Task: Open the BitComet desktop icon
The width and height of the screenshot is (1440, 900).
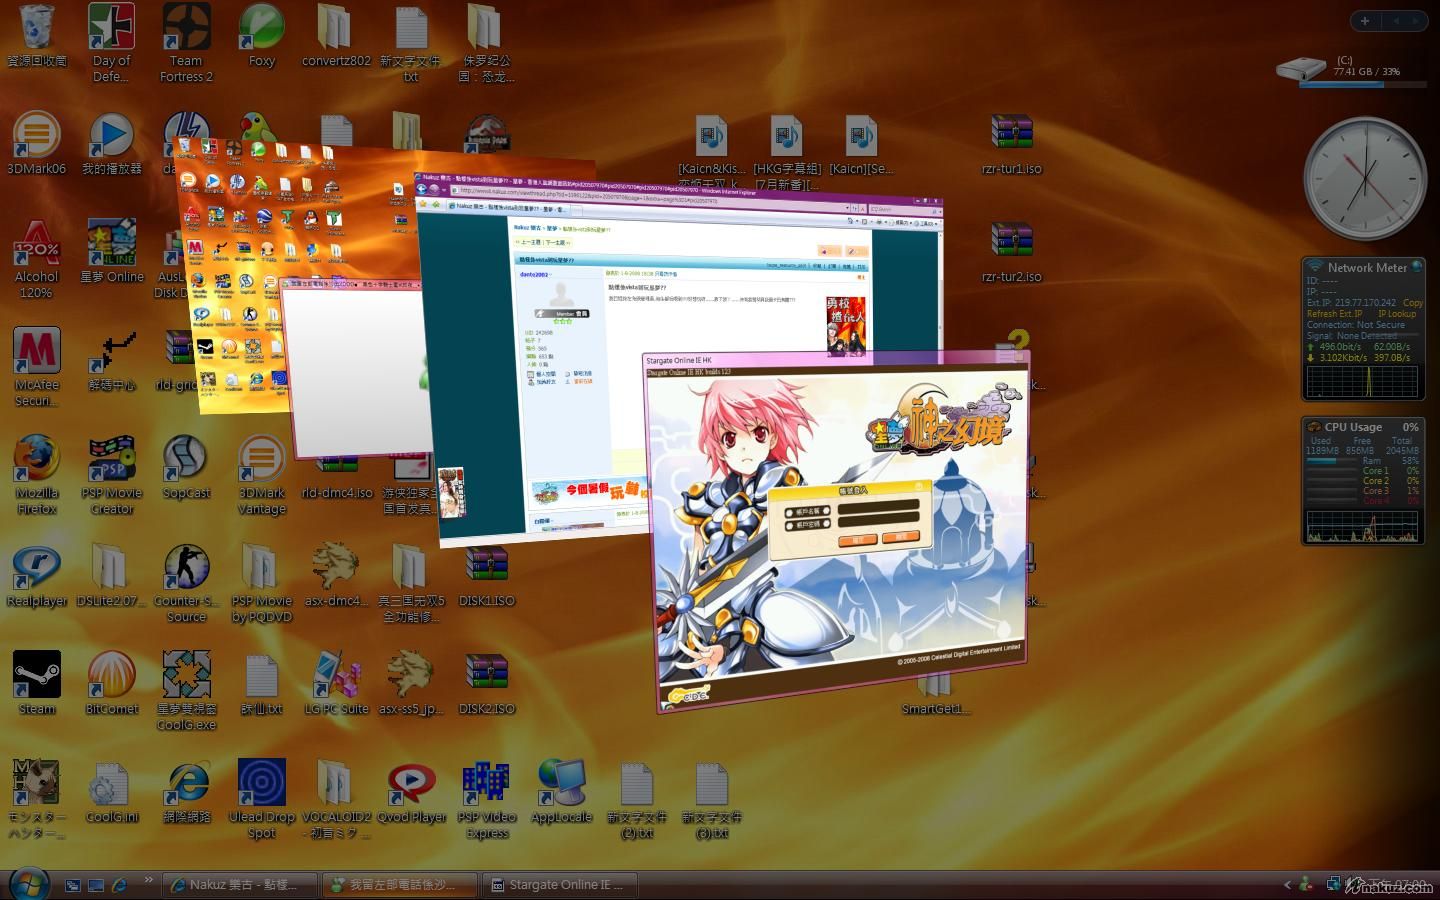Action: (x=111, y=676)
